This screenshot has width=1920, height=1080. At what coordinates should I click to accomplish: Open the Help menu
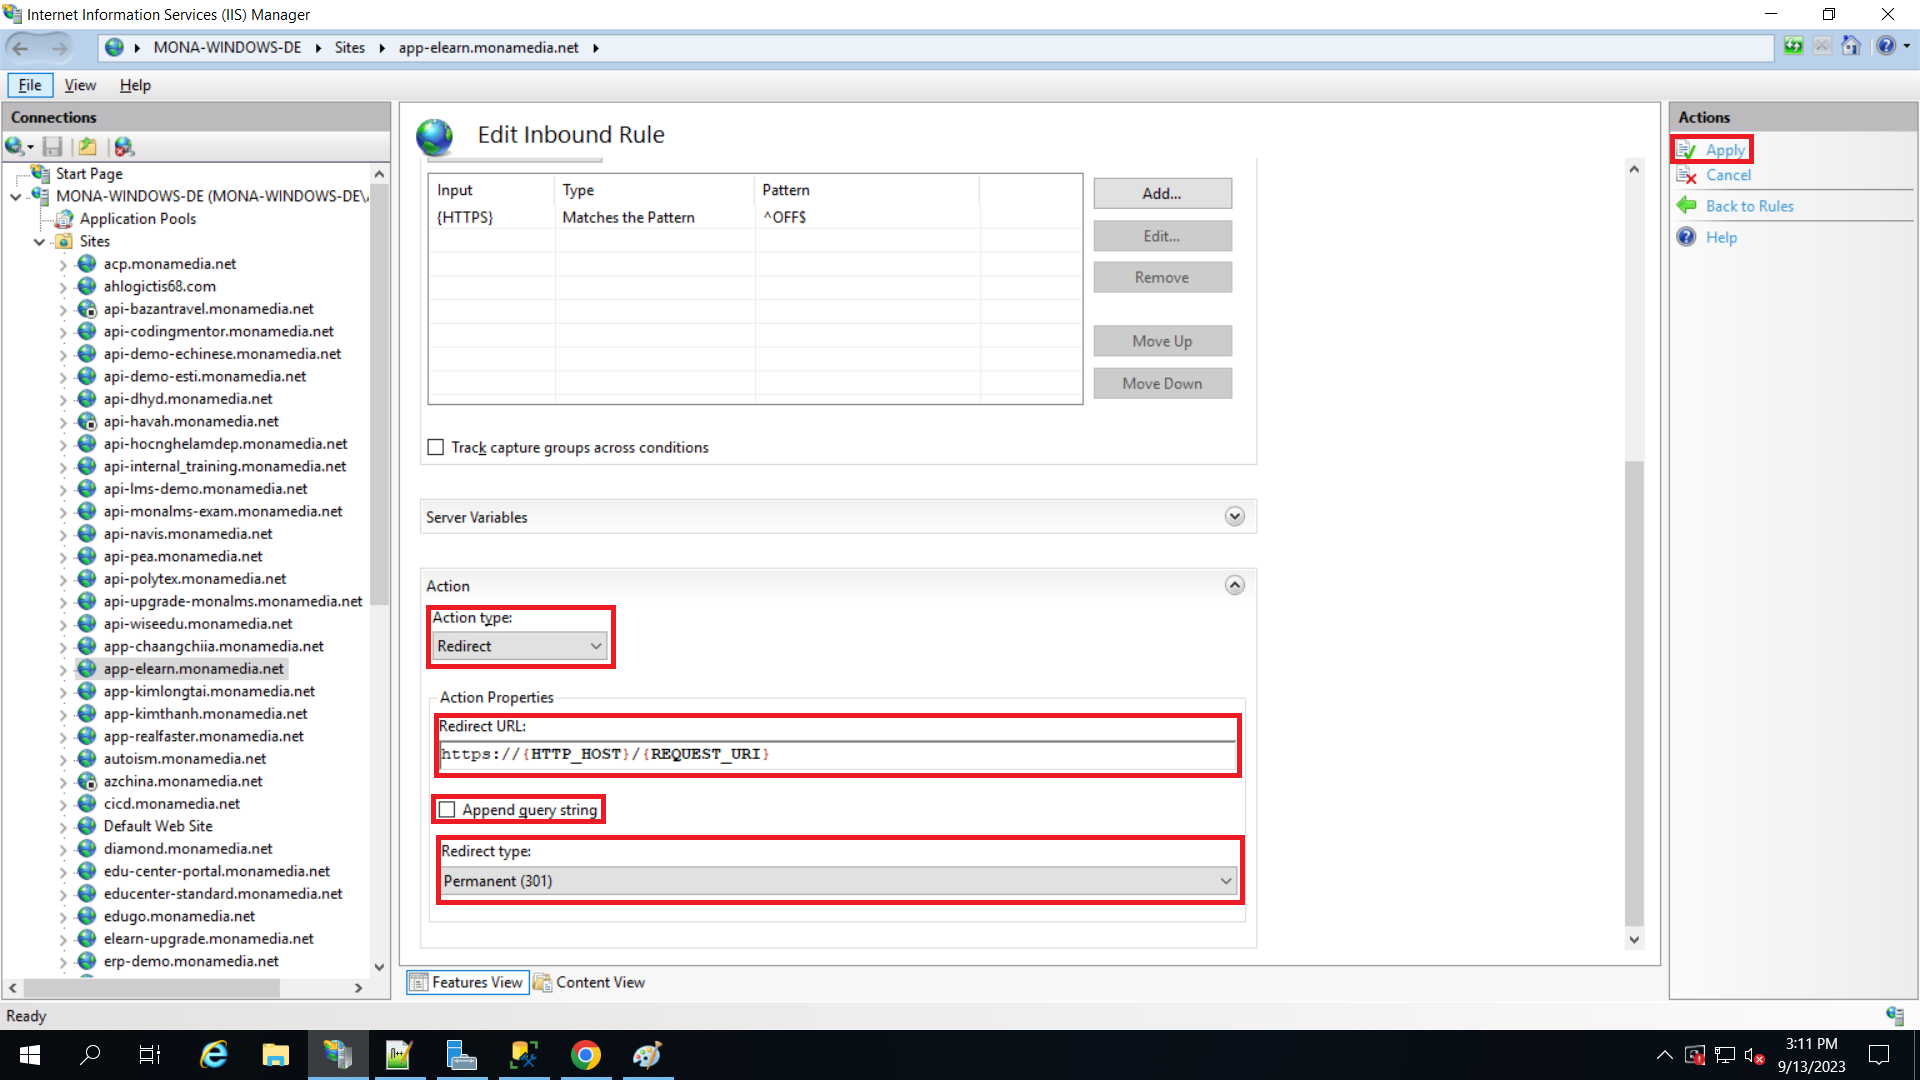pos(135,85)
